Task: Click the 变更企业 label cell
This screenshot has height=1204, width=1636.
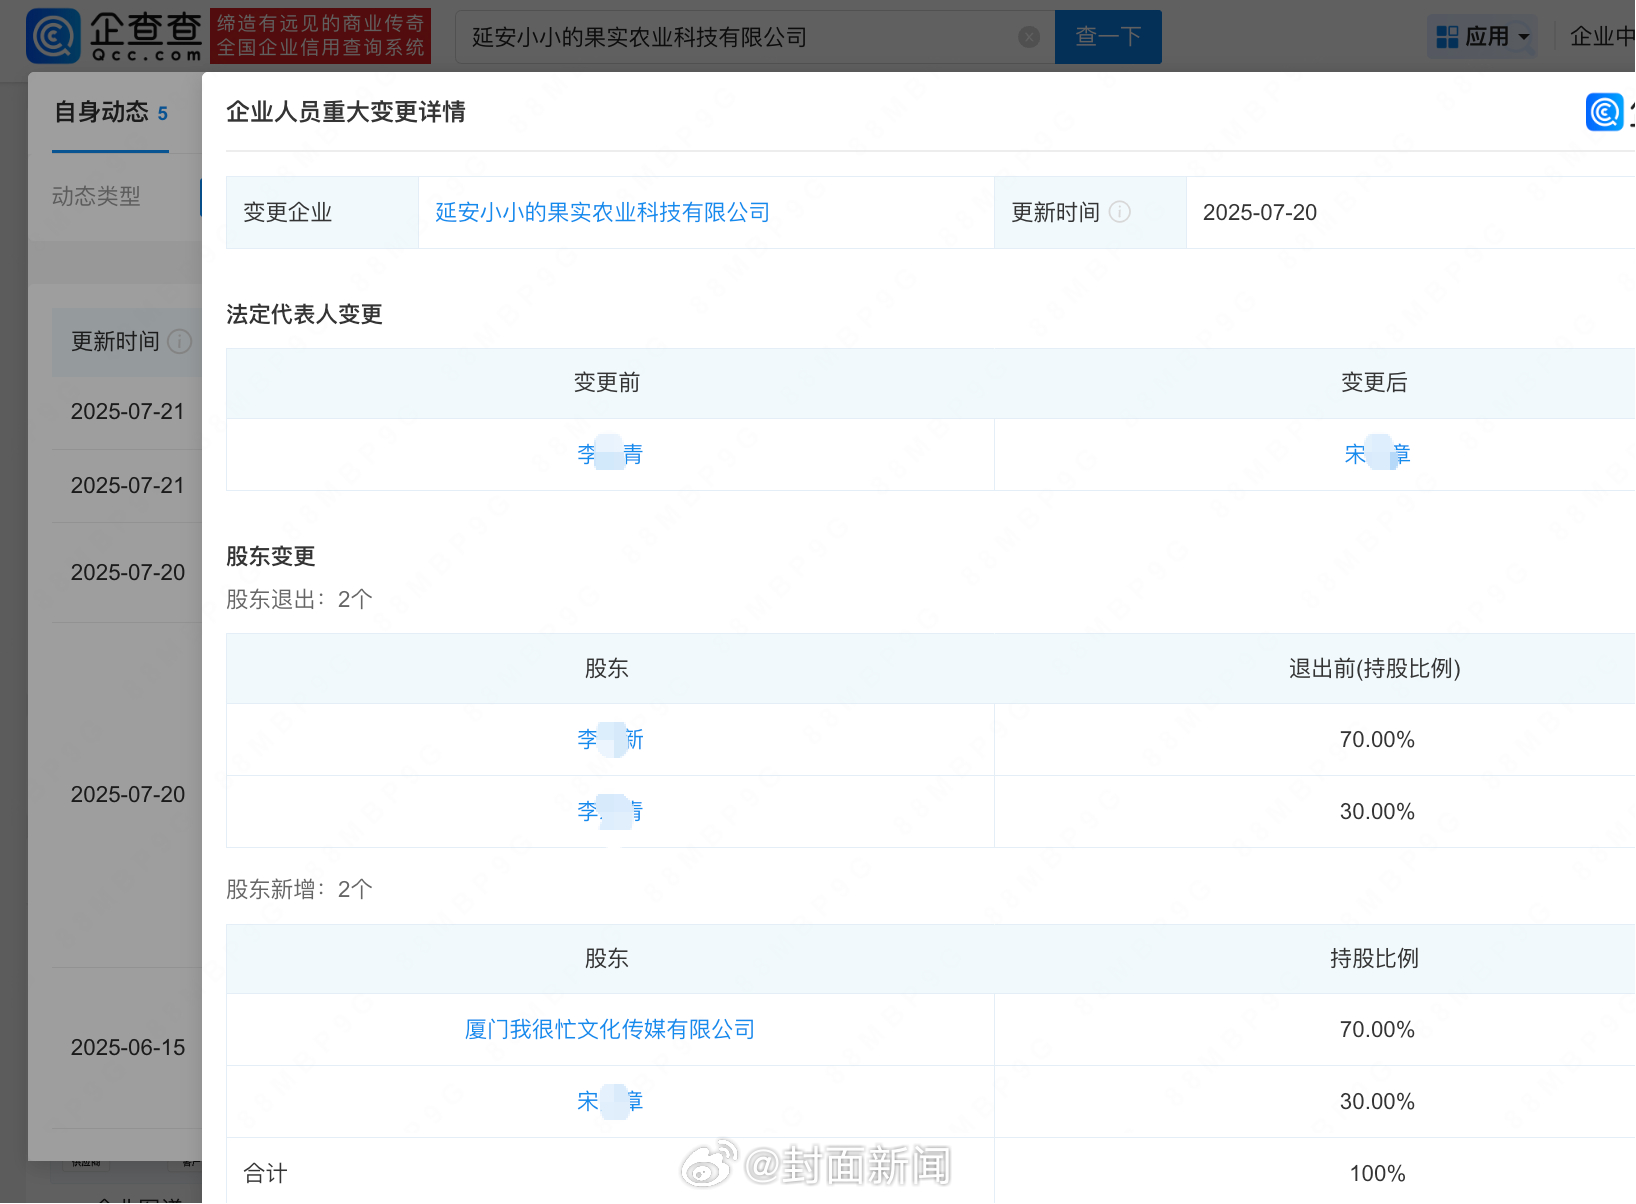Action: coord(322,212)
